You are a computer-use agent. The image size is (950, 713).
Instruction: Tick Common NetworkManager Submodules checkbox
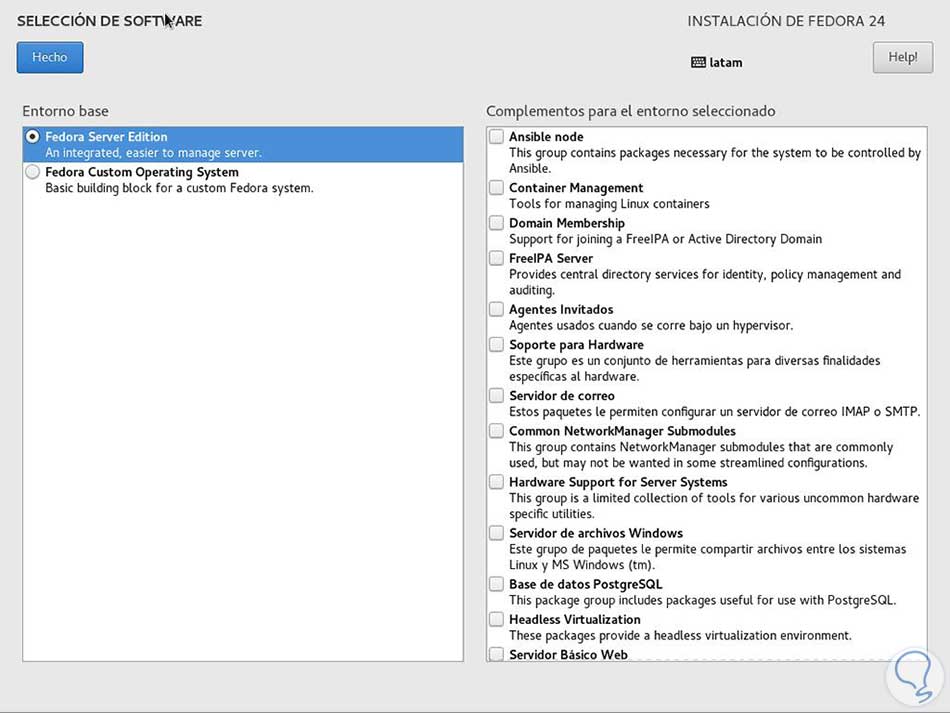coord(496,431)
